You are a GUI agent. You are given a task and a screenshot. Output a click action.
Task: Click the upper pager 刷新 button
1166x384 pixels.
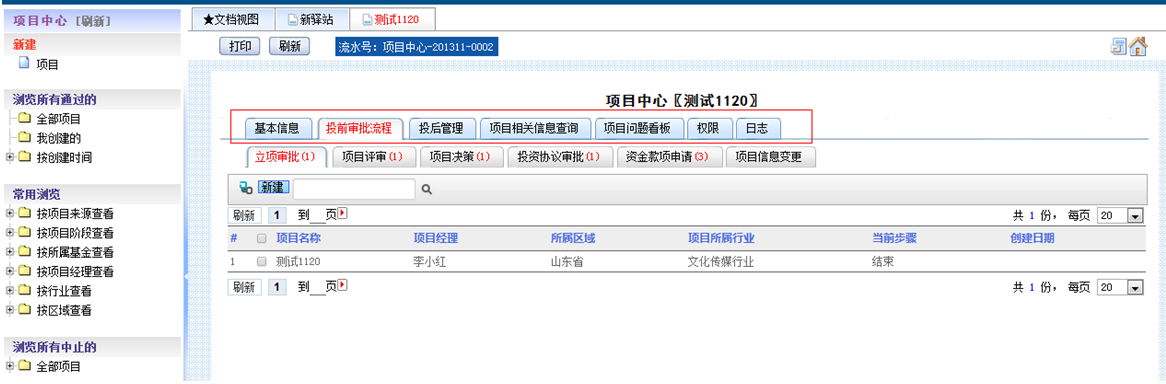tap(245, 216)
